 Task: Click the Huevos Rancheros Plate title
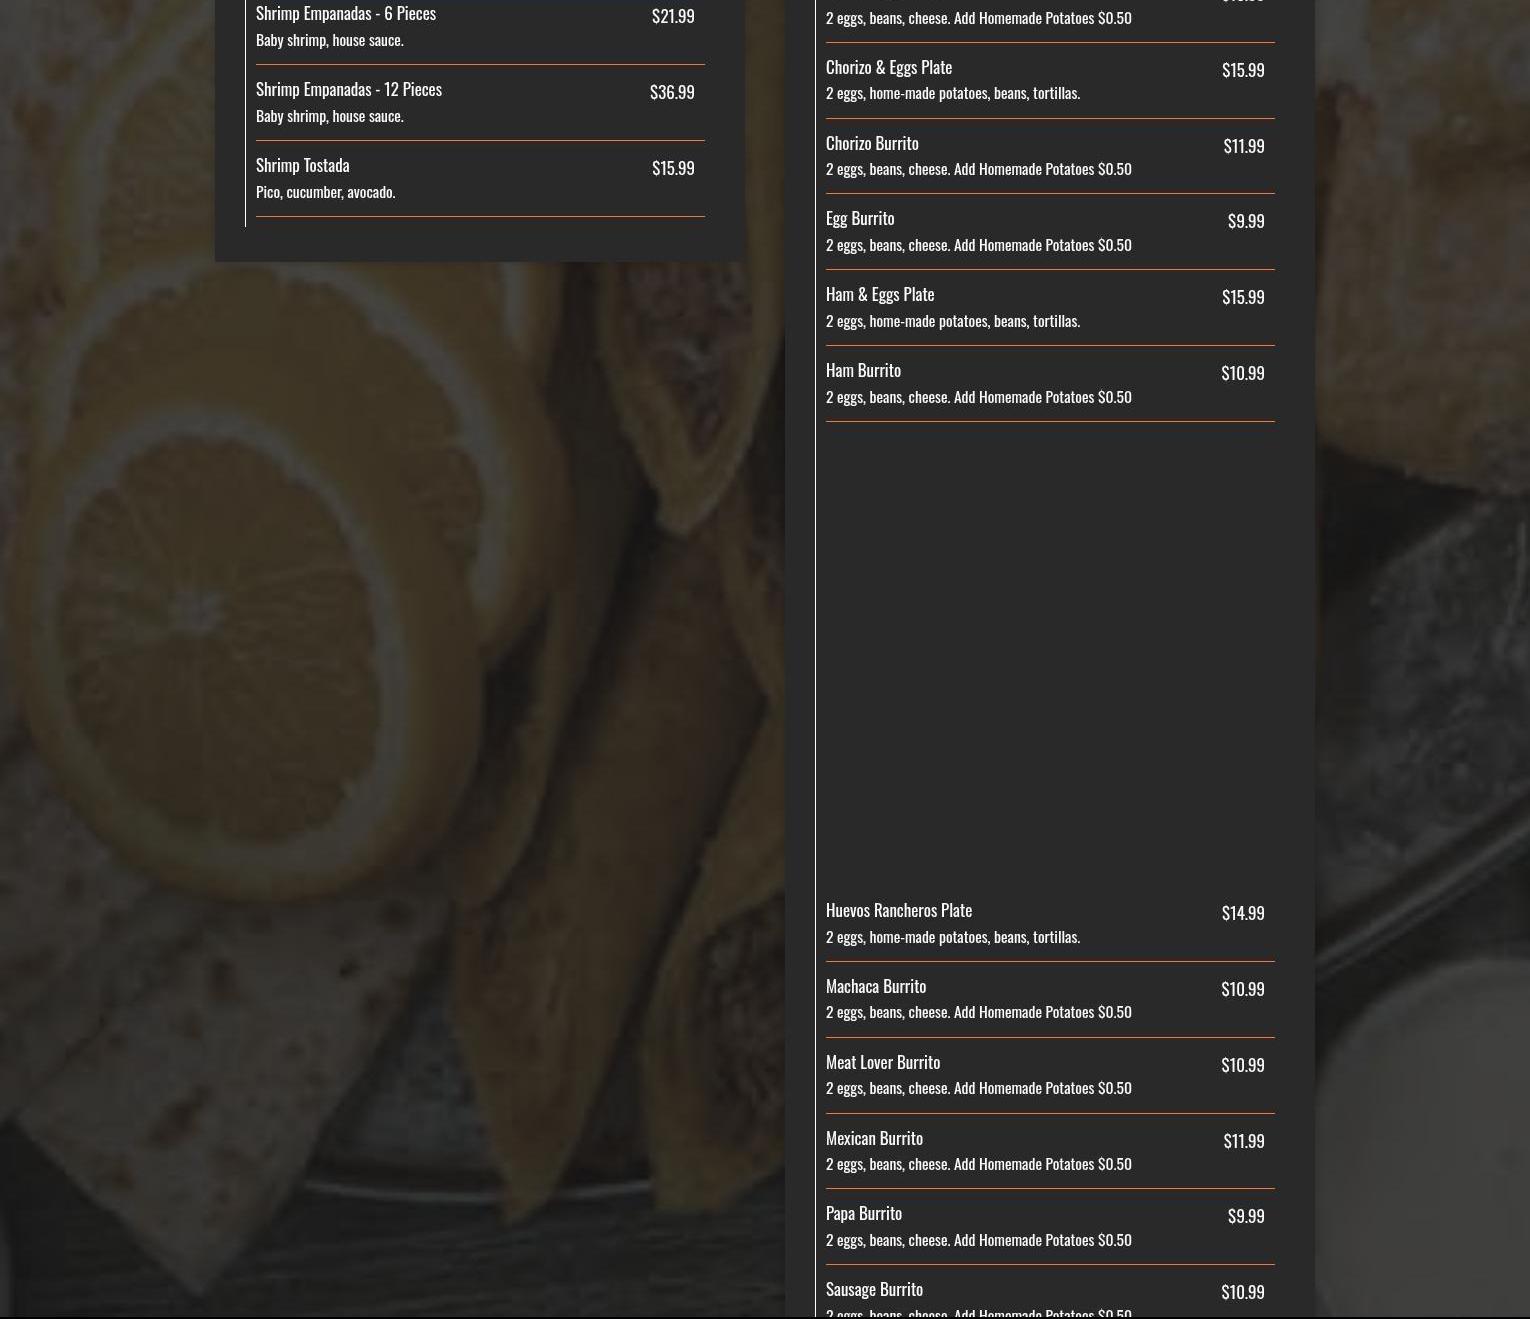coord(898,911)
